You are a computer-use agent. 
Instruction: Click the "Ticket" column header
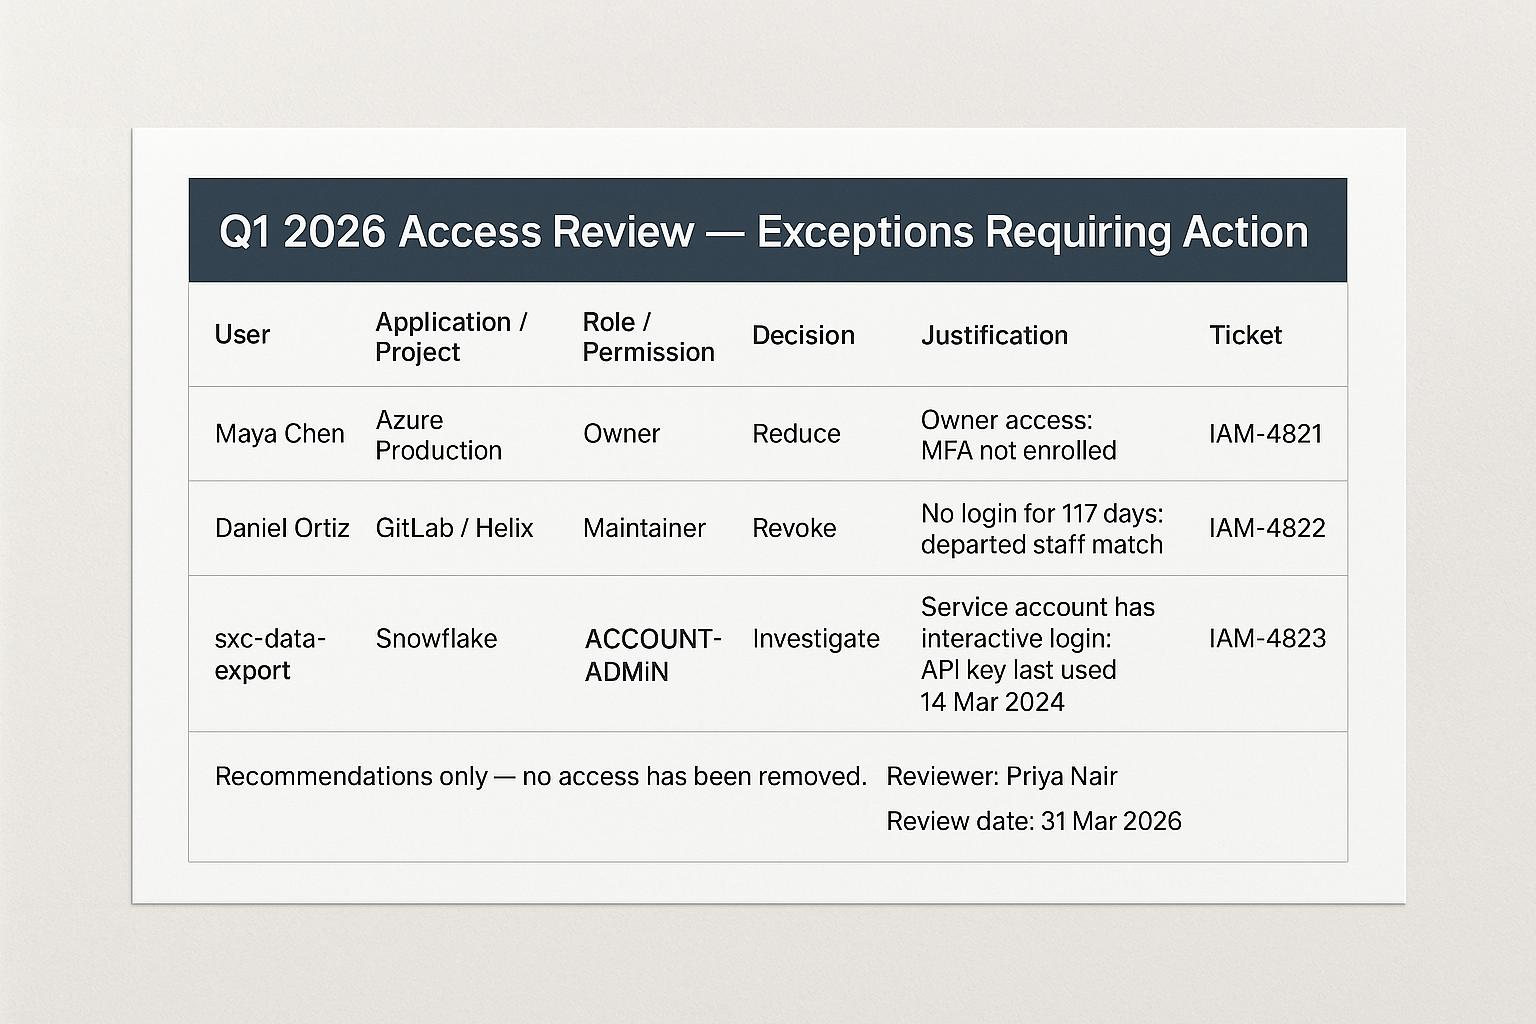tap(1245, 335)
